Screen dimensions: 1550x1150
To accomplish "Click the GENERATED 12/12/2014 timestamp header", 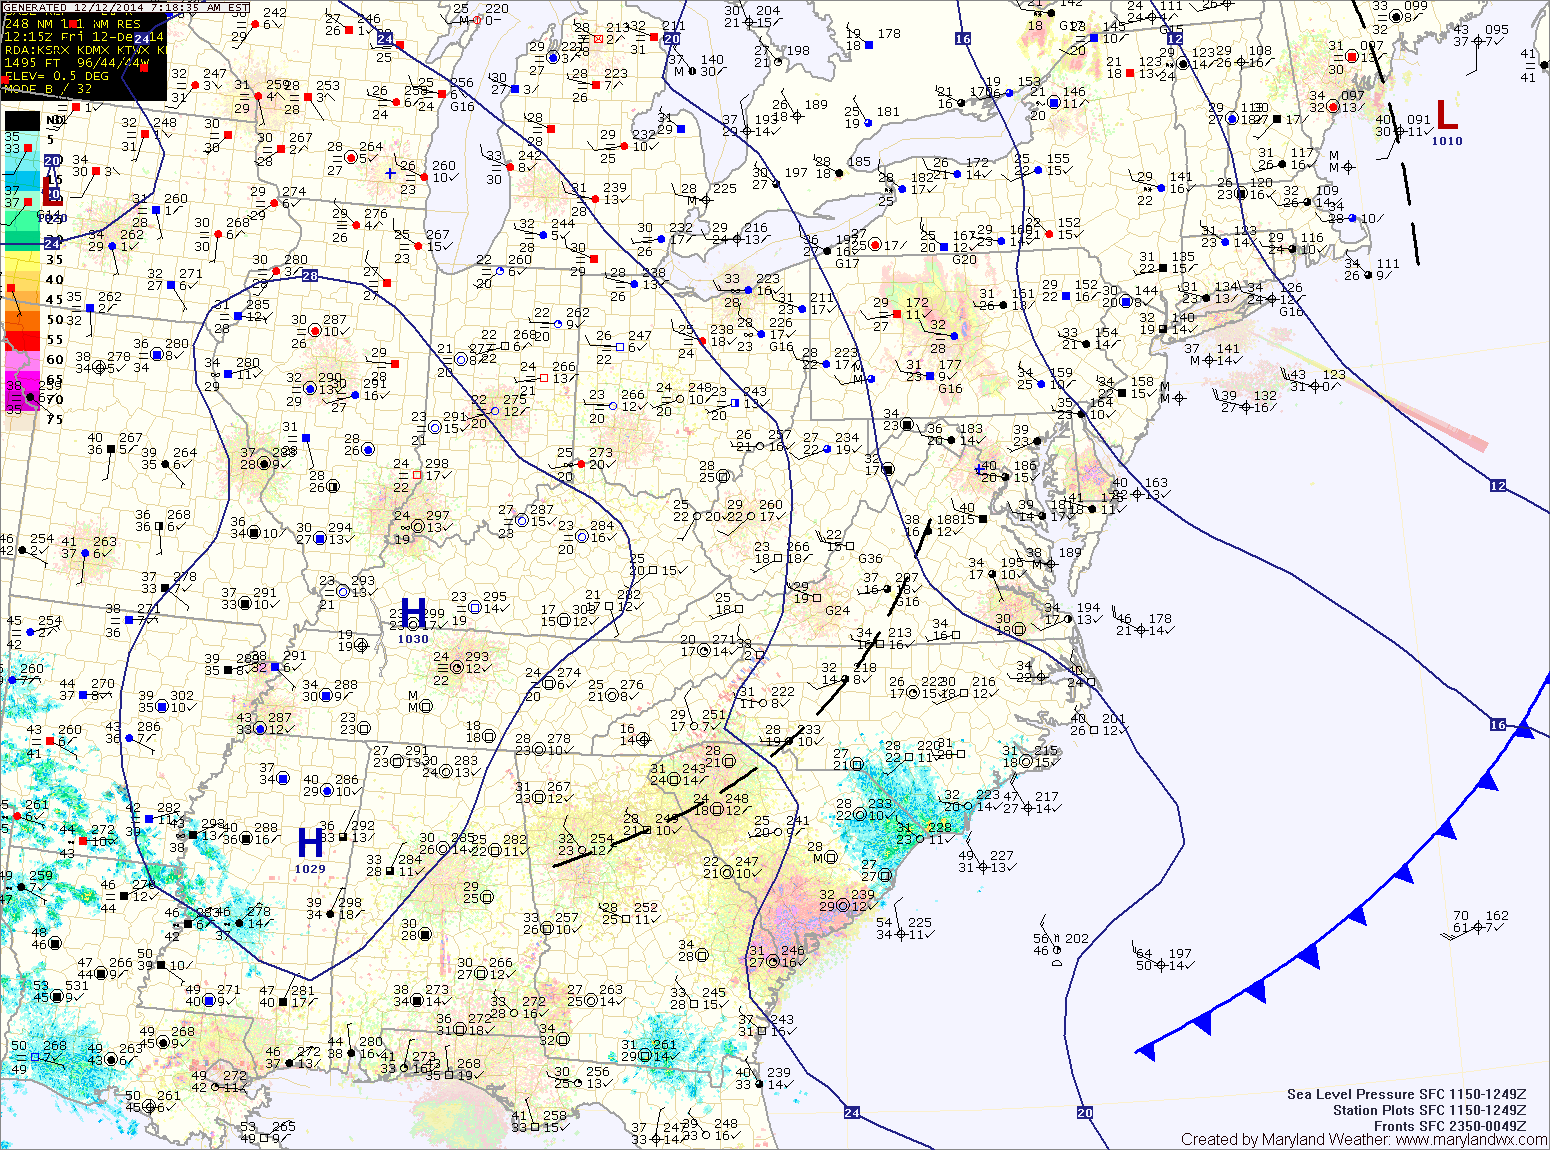I will tap(125, 7).
